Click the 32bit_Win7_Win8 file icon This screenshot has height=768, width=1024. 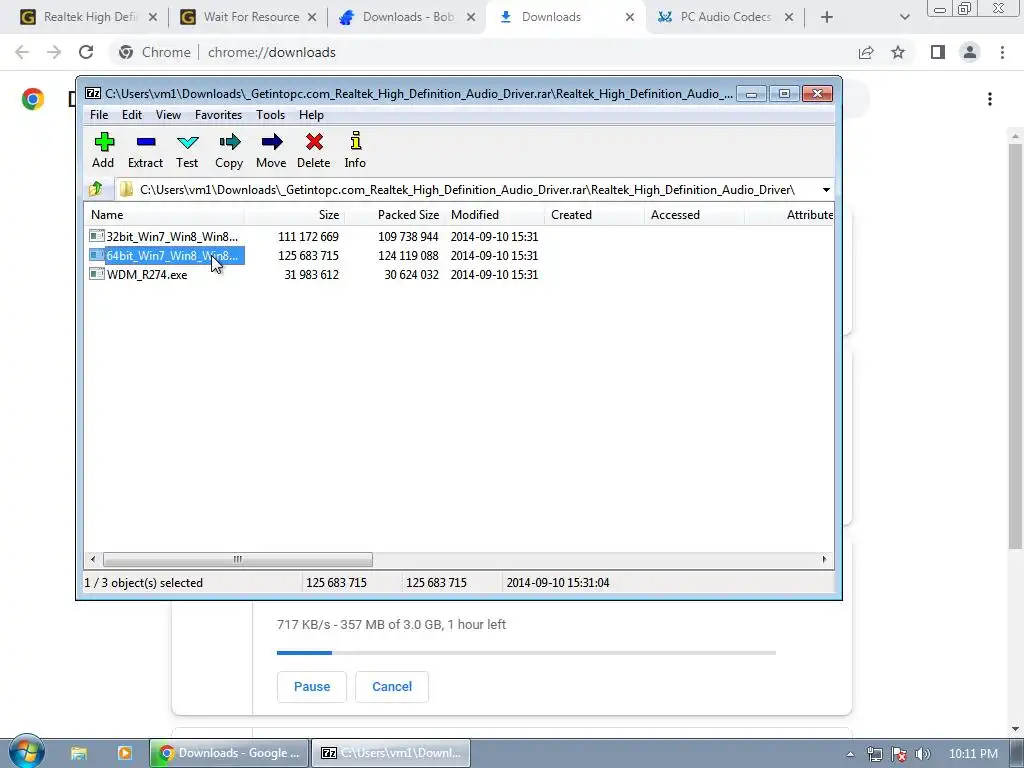point(97,236)
